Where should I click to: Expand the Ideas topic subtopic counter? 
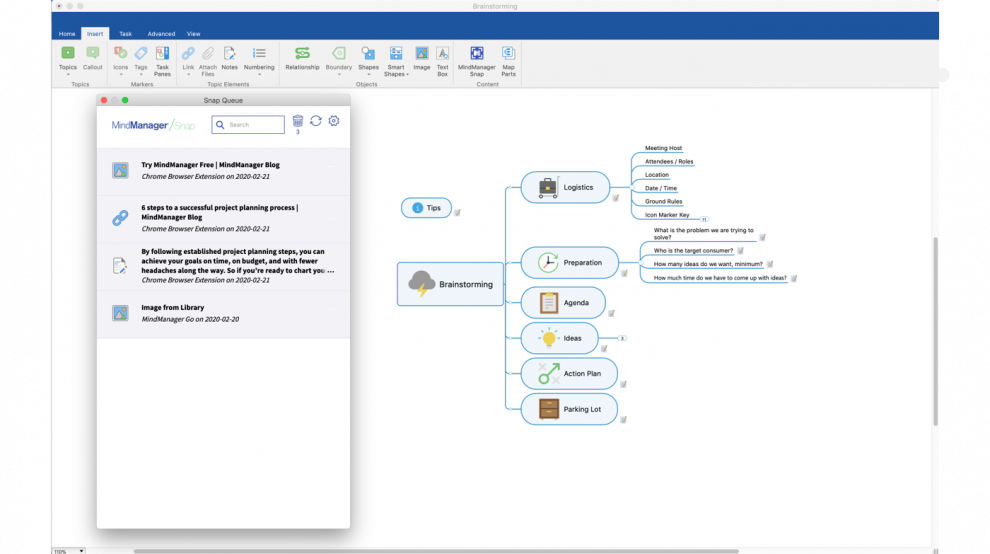click(622, 338)
